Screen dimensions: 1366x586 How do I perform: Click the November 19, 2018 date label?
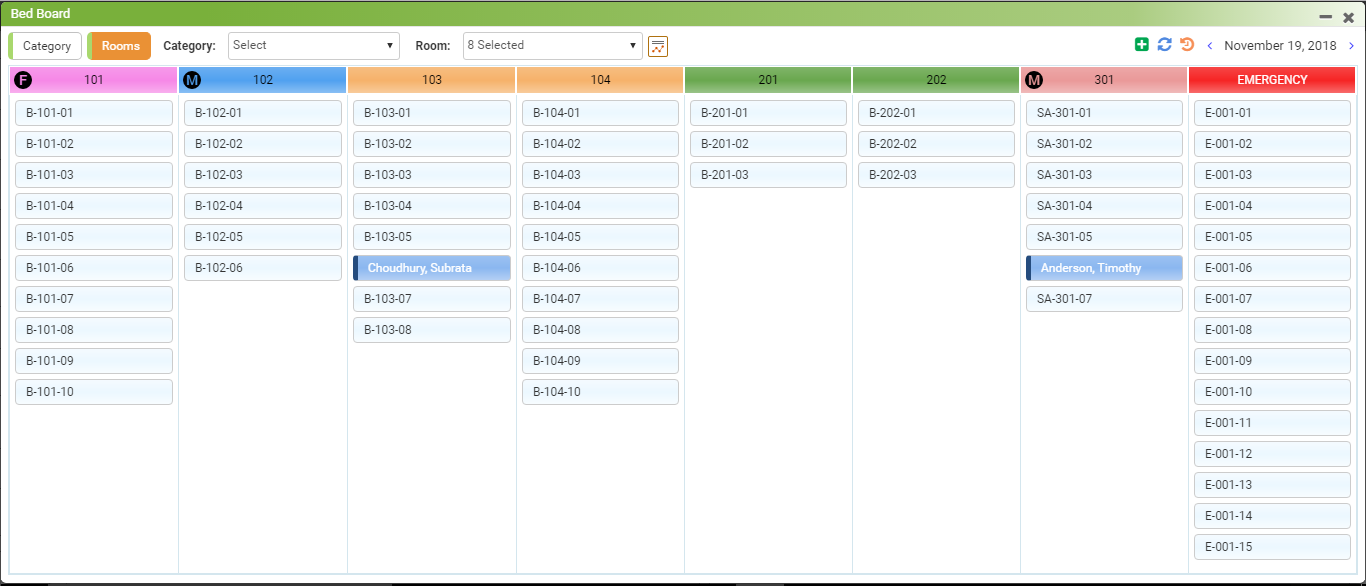coord(1280,46)
